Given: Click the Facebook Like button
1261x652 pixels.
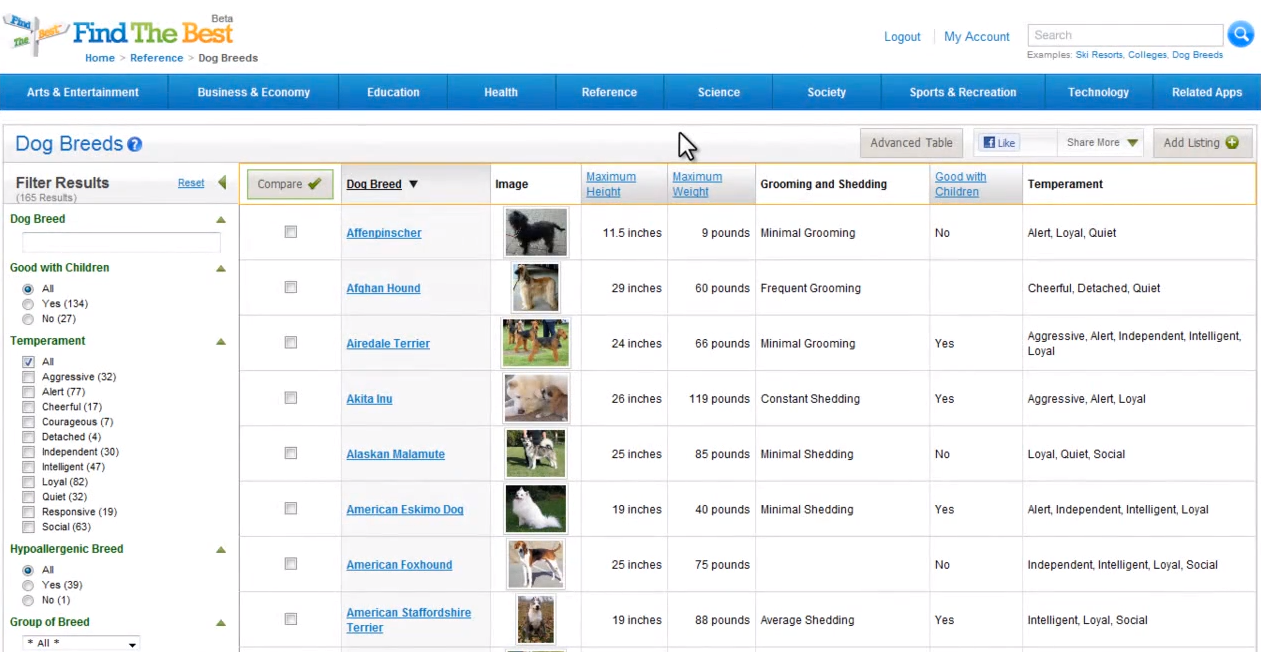Looking at the screenshot, I should [999, 142].
